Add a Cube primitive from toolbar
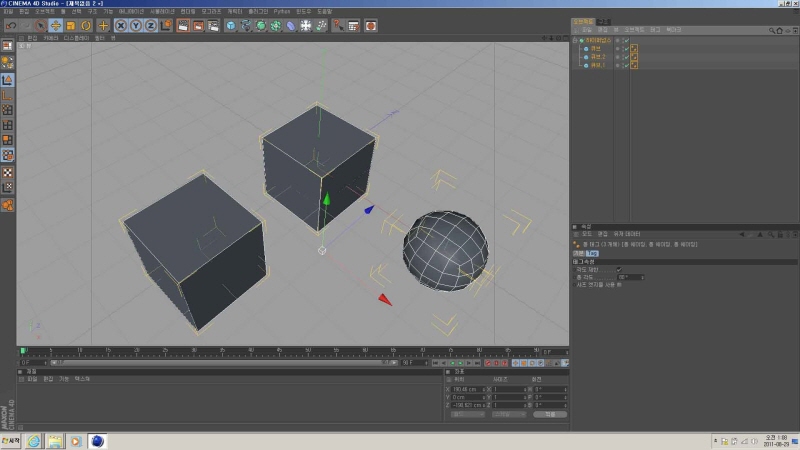Screen dimensions: 800x450 (230, 25)
